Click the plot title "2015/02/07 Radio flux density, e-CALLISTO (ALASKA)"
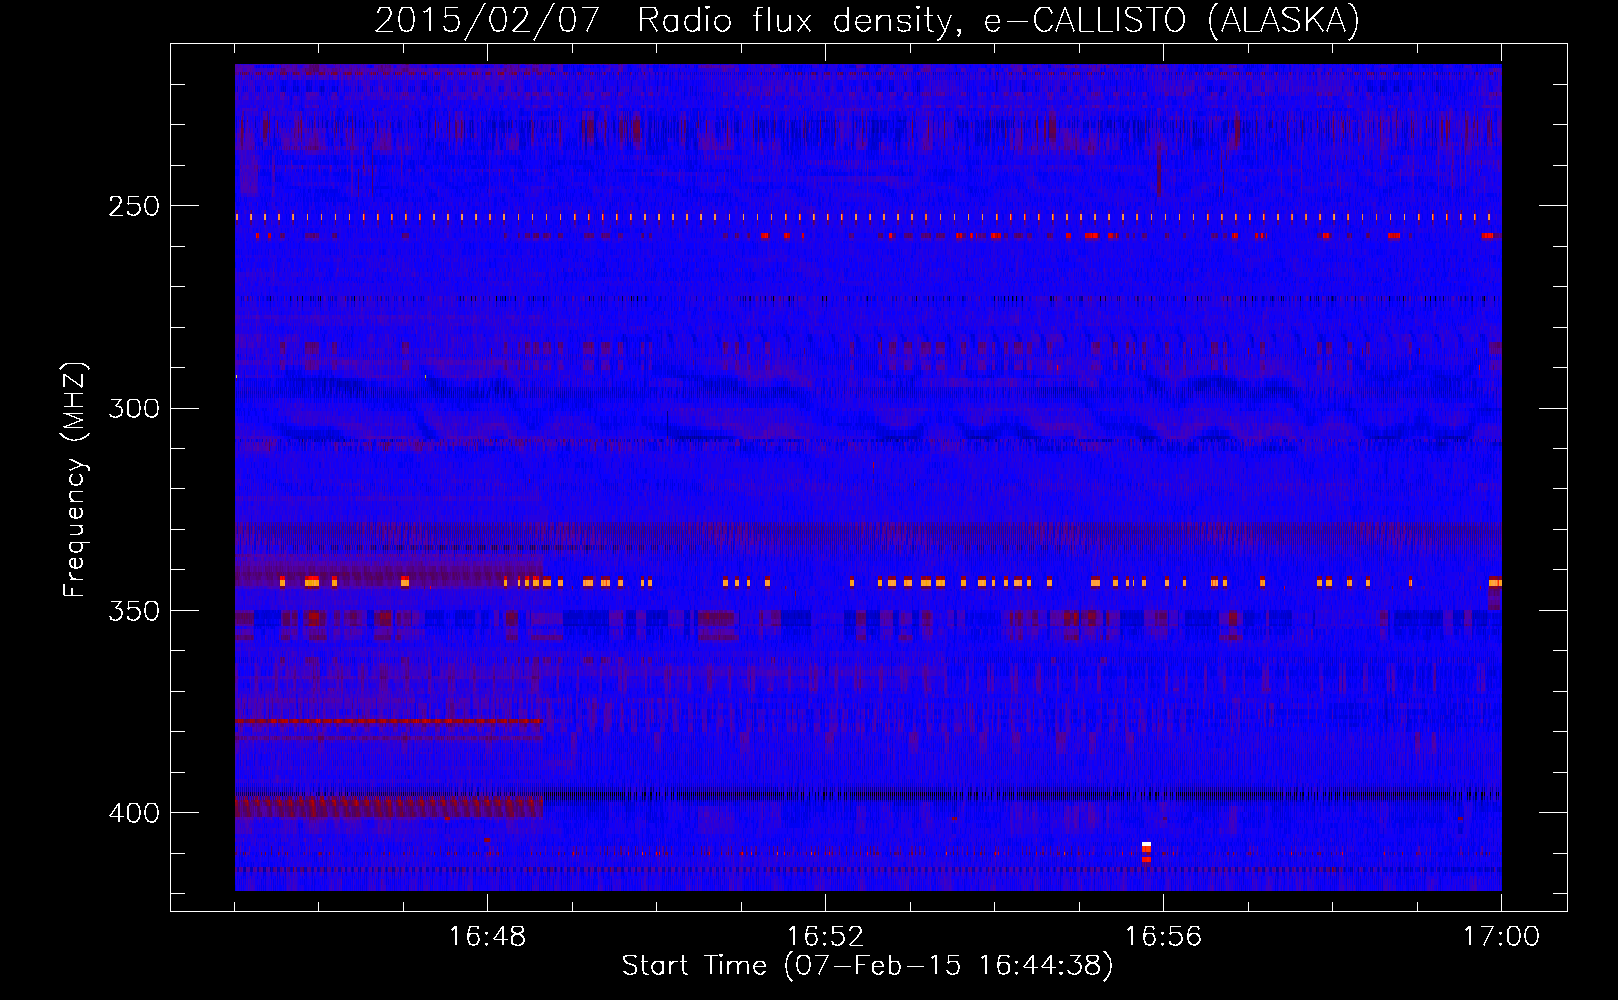 867,20
